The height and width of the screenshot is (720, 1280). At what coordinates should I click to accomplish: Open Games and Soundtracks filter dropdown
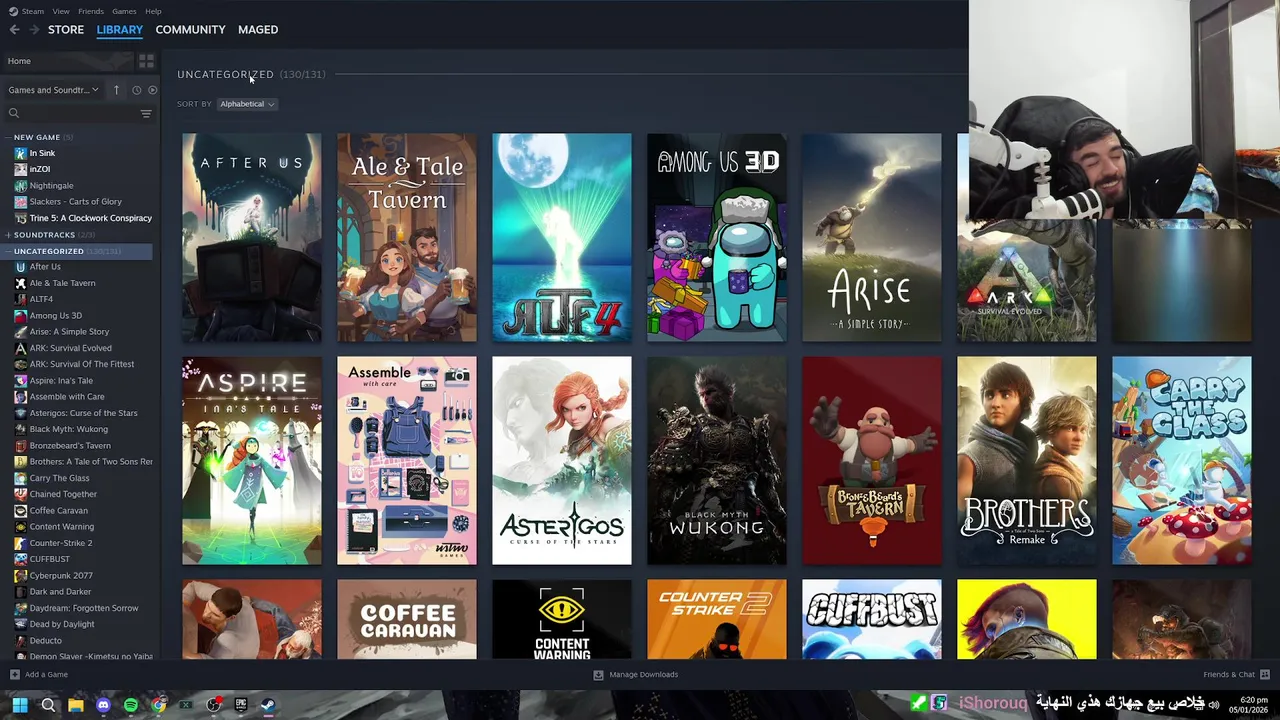(x=54, y=90)
